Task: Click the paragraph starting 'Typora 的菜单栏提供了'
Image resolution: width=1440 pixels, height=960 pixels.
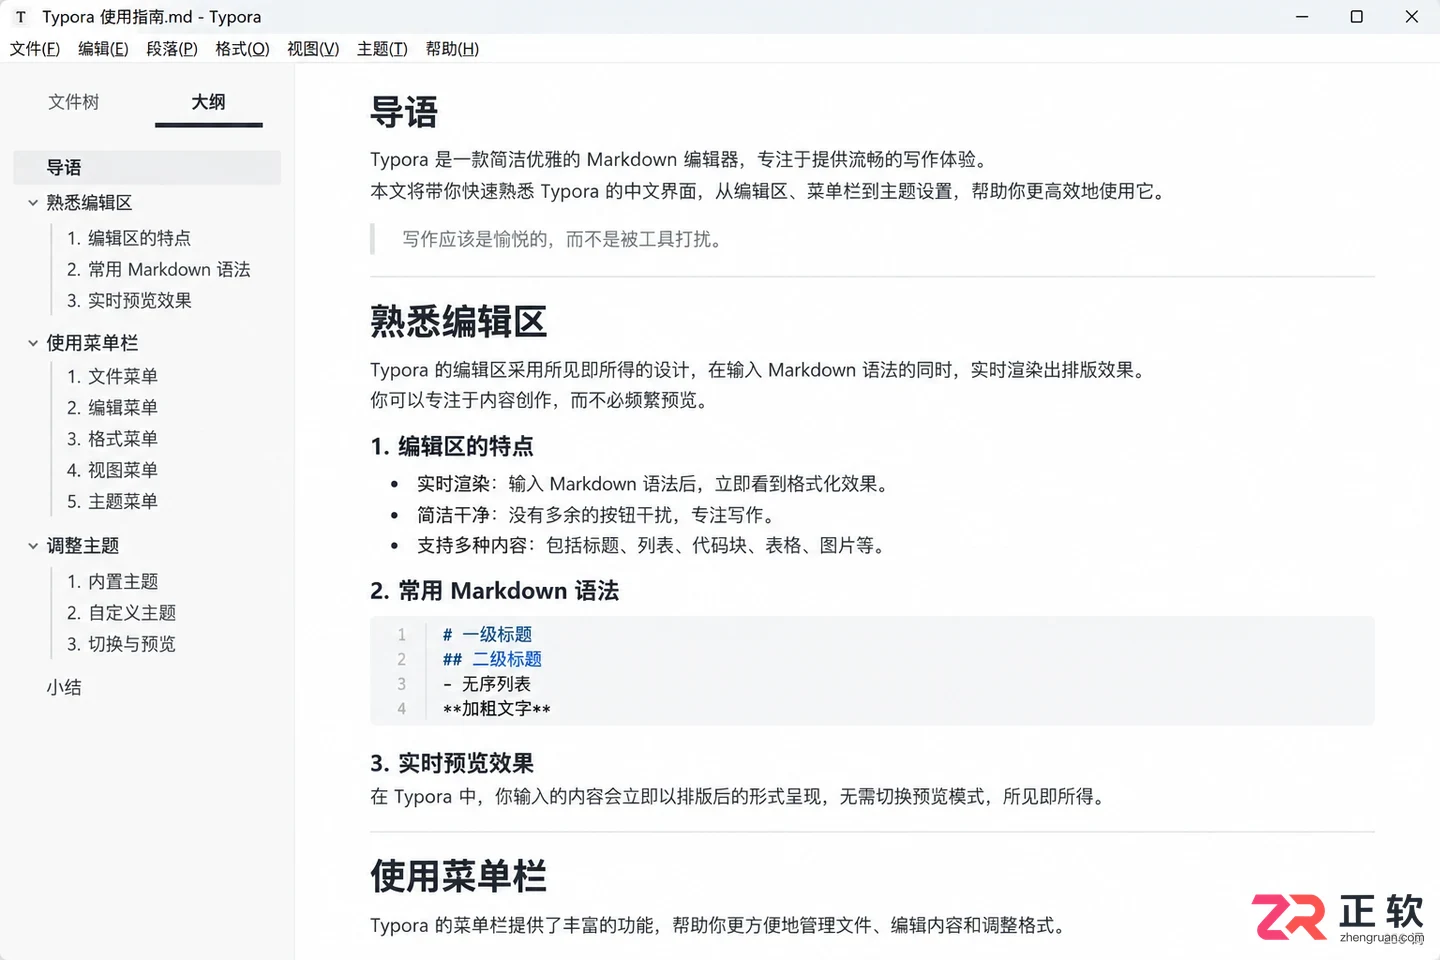Action: (719, 926)
